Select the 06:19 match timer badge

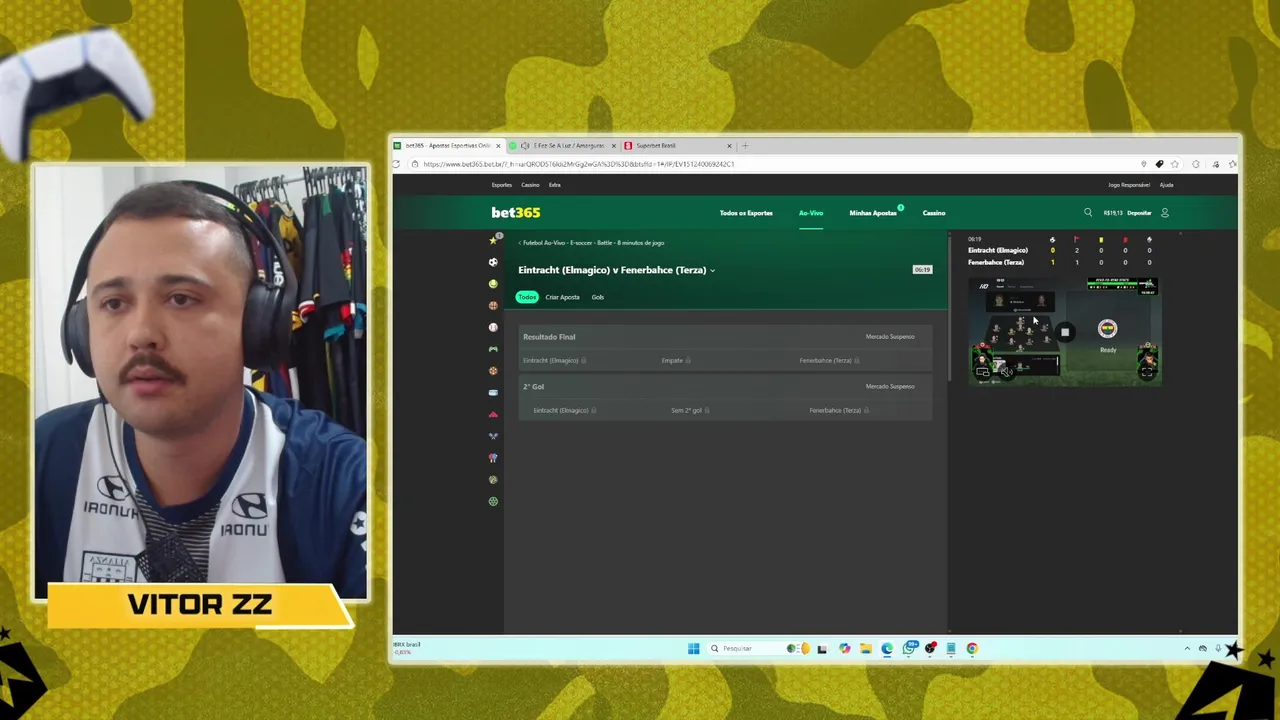[x=922, y=270]
